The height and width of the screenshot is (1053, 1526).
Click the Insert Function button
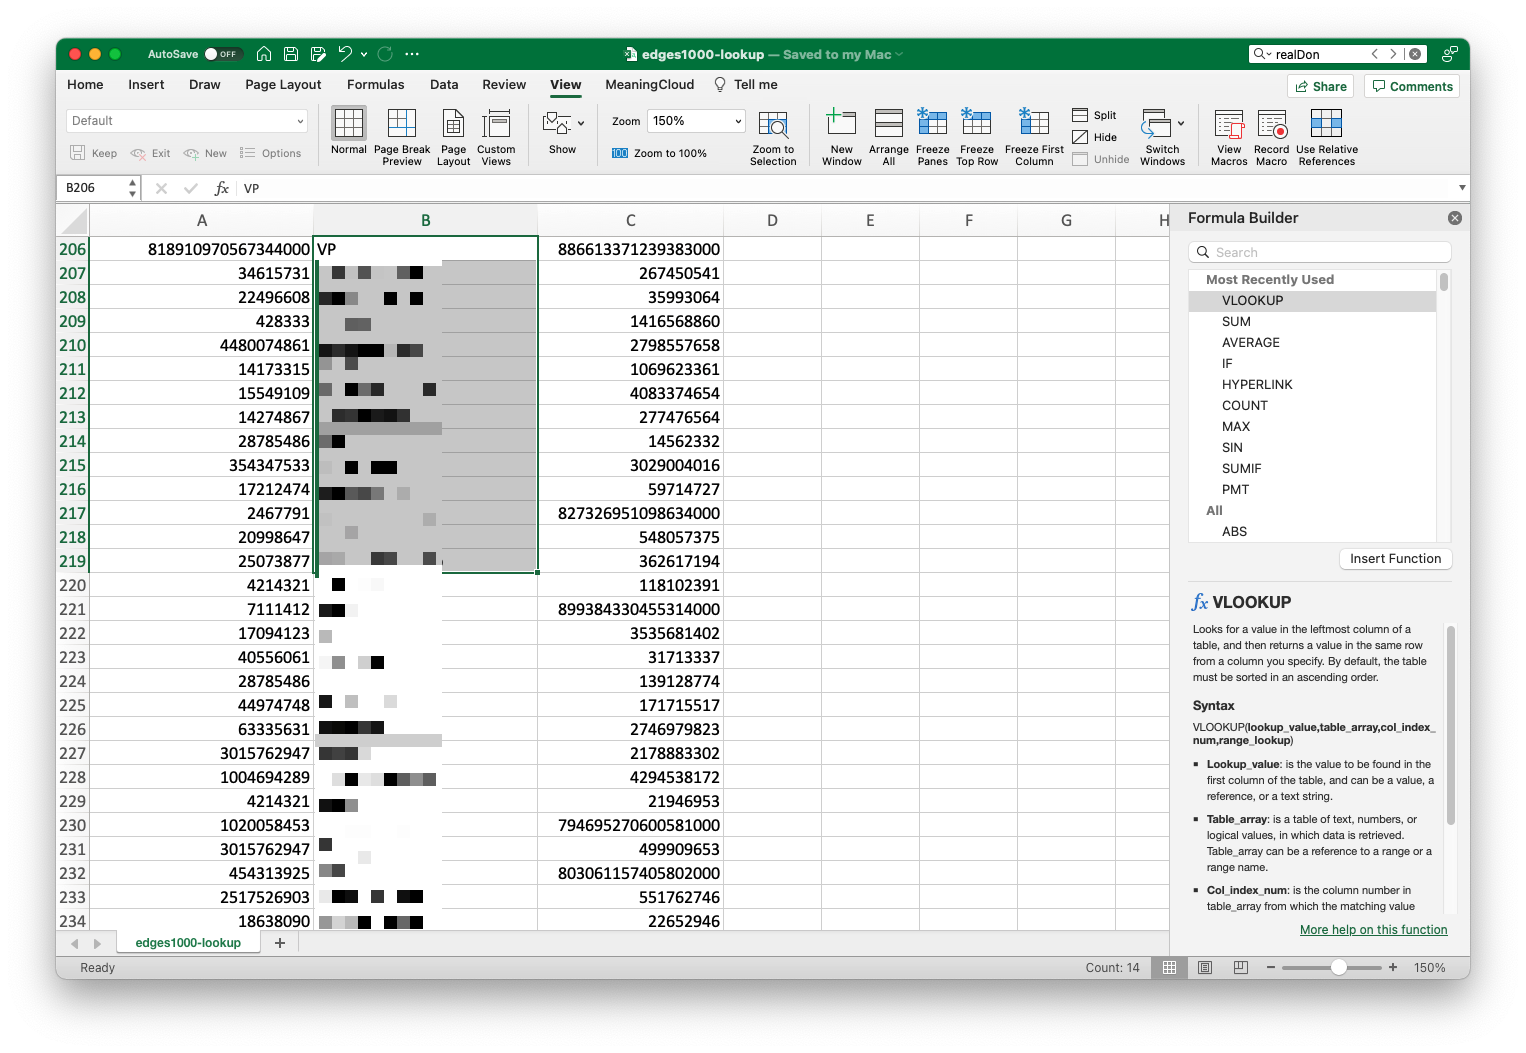pos(1395,558)
